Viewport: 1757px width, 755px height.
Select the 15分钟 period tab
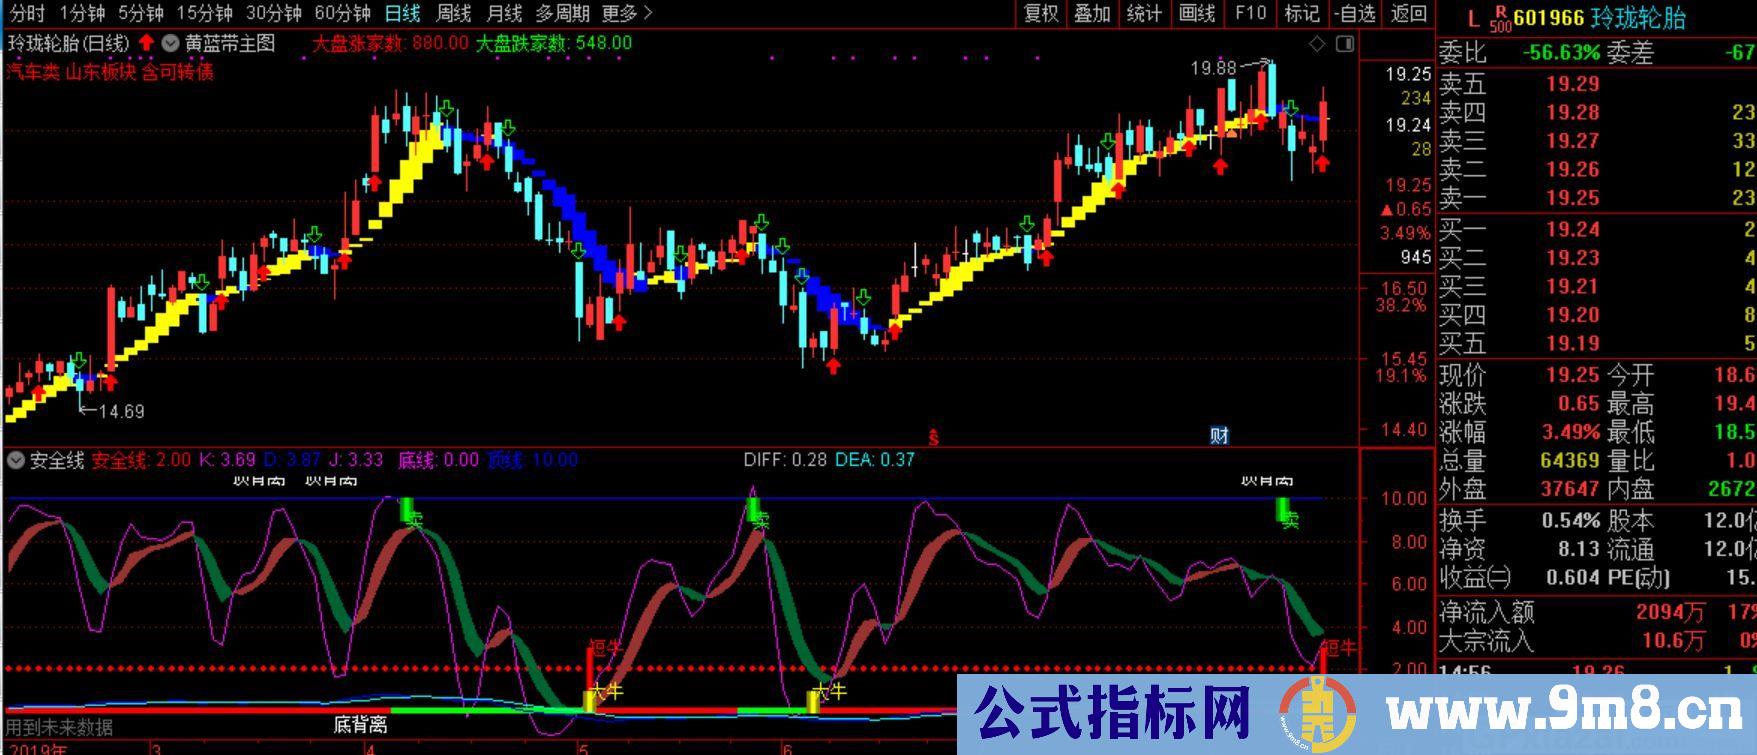tap(205, 13)
